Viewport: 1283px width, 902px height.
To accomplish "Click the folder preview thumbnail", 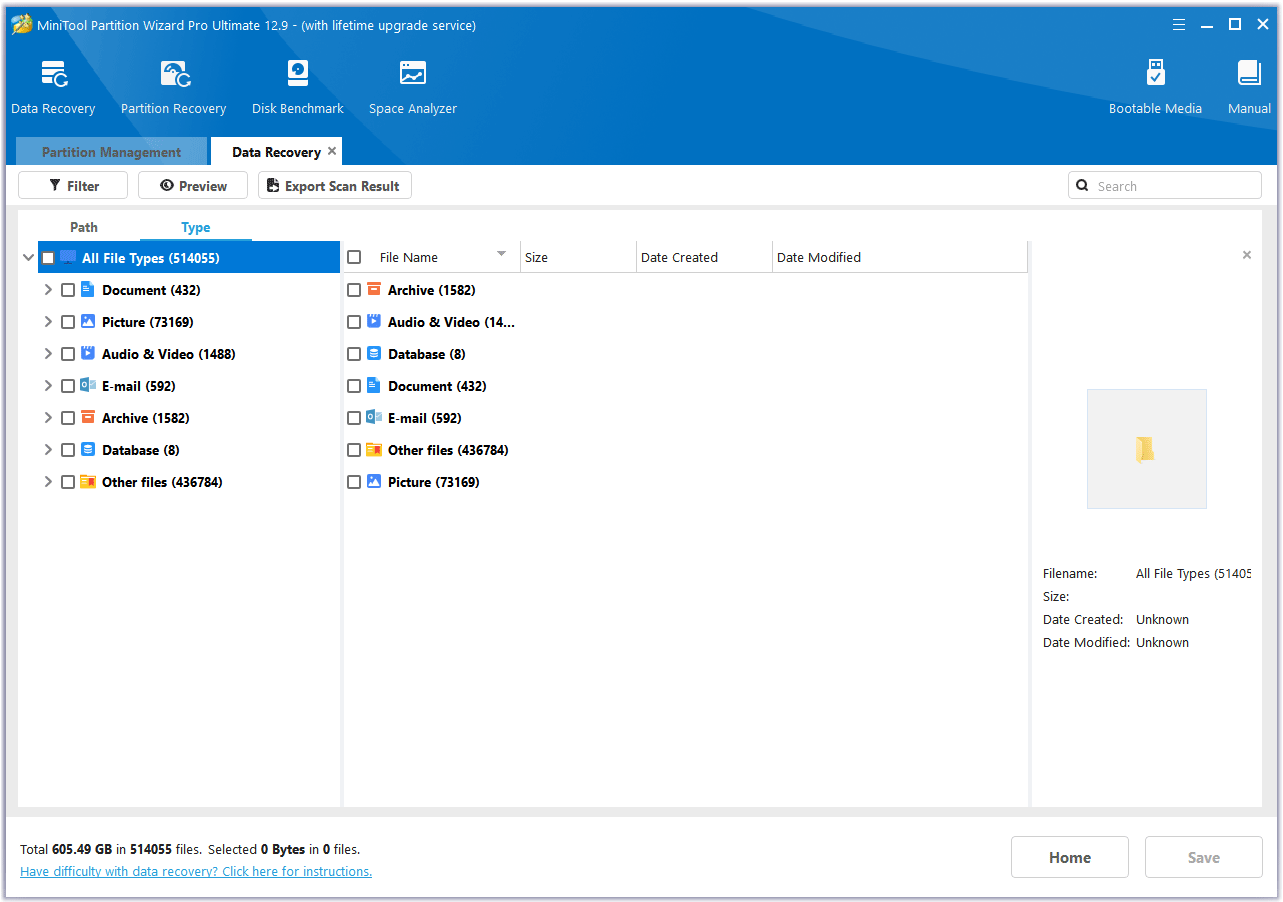I will click(x=1147, y=449).
